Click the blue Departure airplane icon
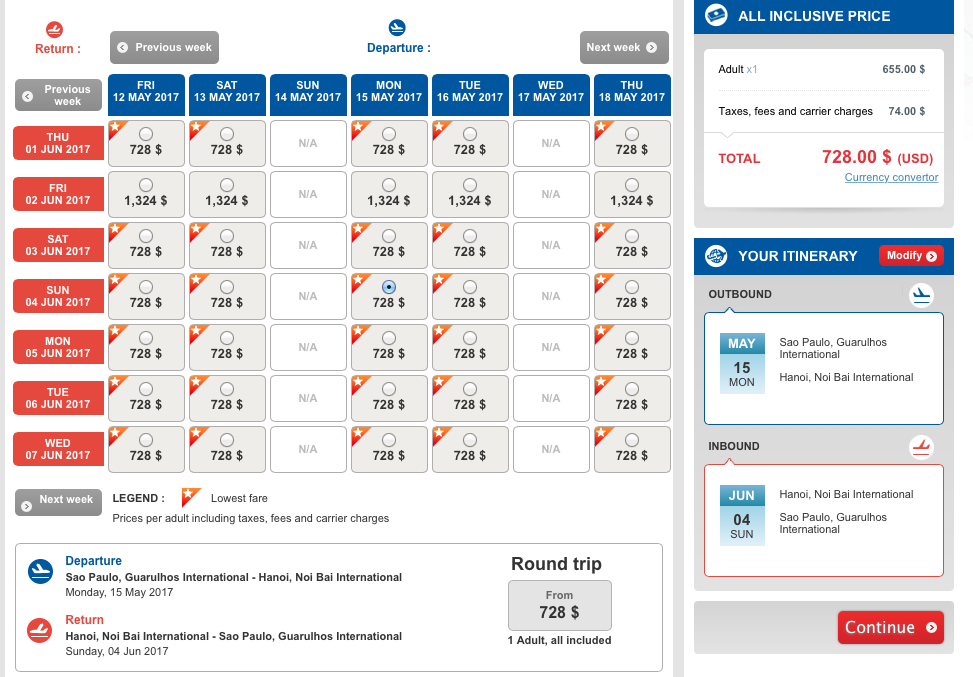 pos(398,27)
